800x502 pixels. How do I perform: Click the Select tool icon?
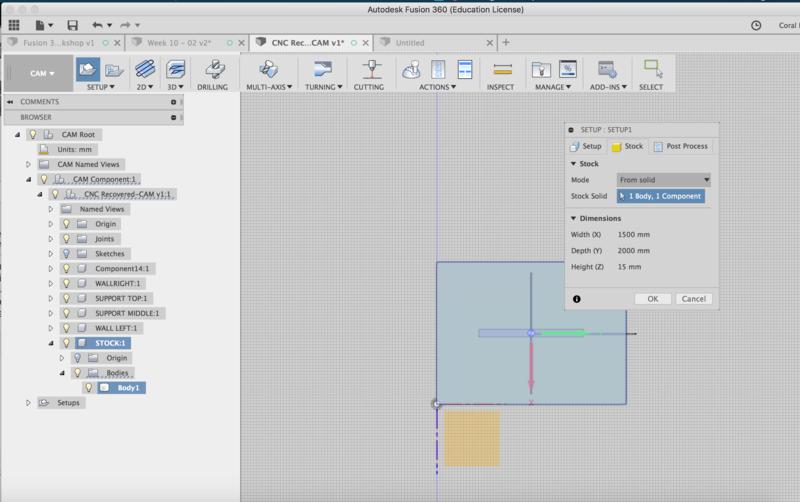point(653,69)
